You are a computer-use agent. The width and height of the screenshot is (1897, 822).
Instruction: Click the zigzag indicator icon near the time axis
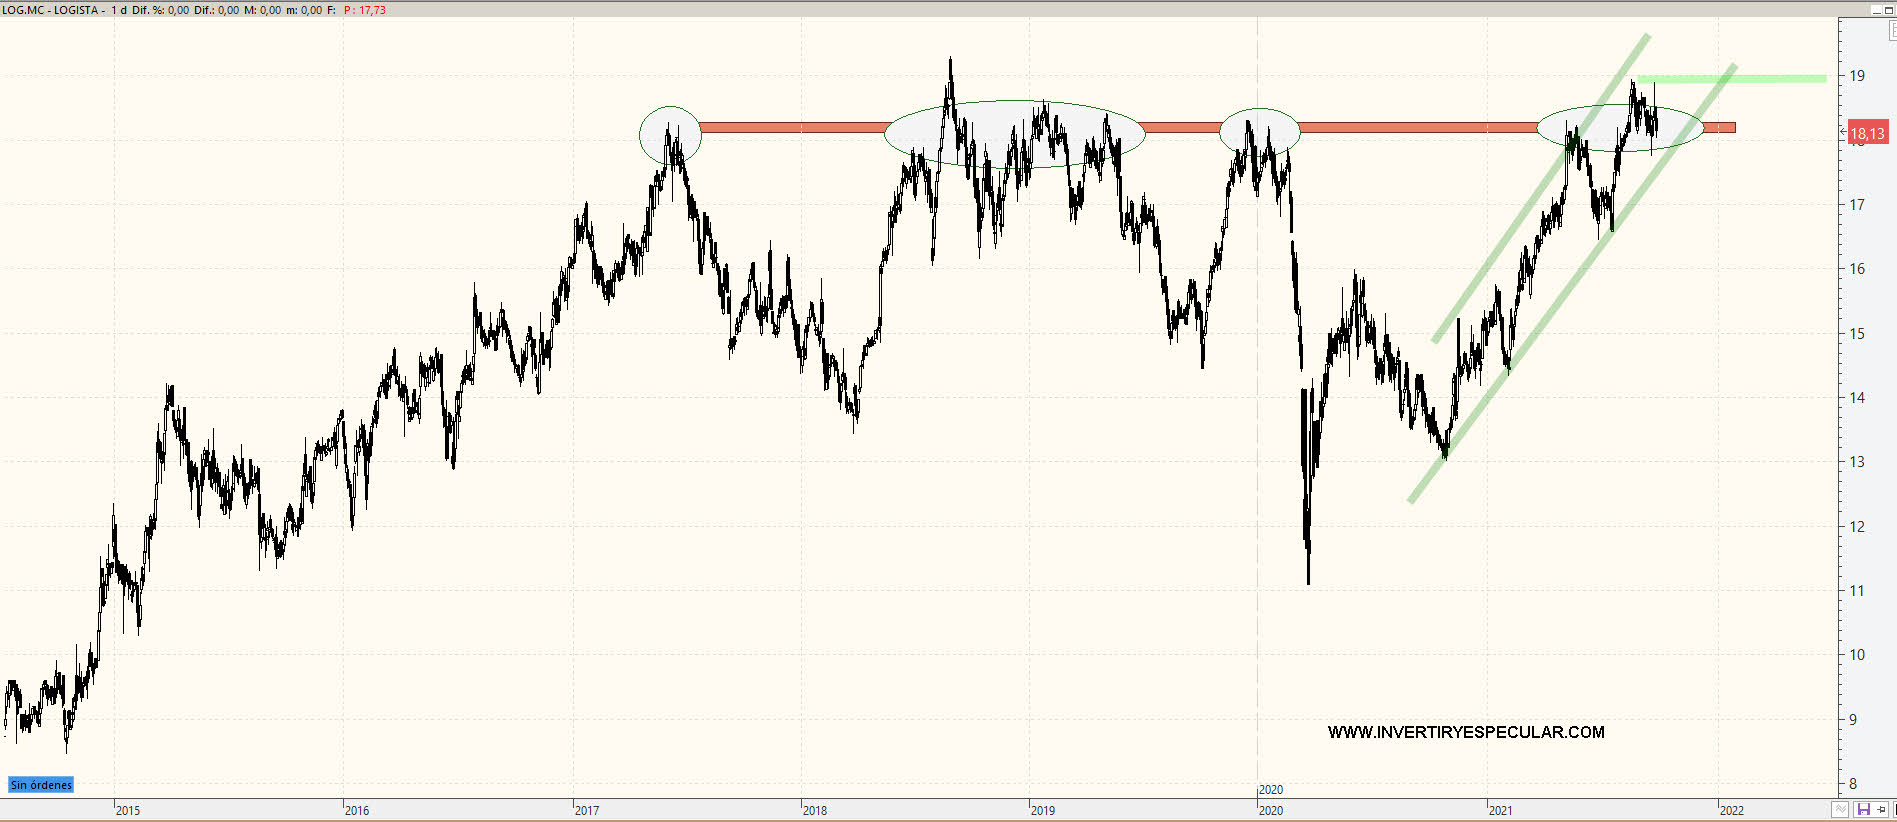click(1841, 809)
